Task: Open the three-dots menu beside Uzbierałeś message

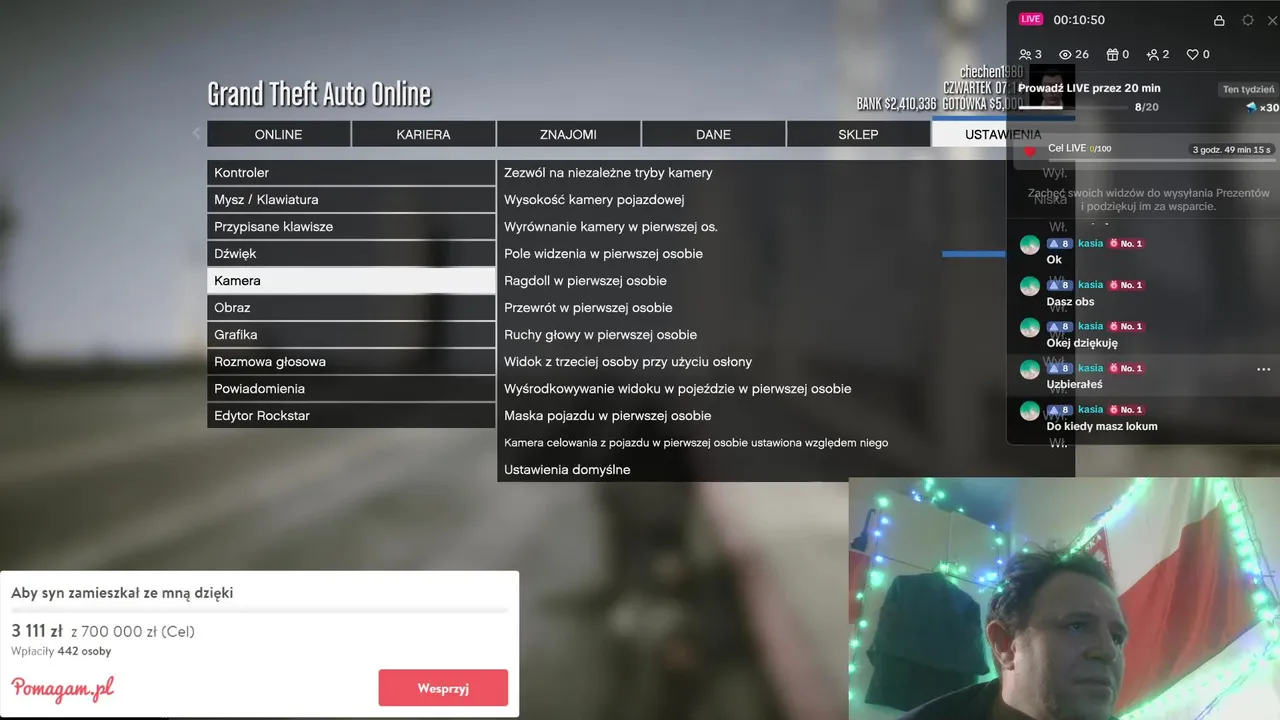Action: coord(1263,369)
